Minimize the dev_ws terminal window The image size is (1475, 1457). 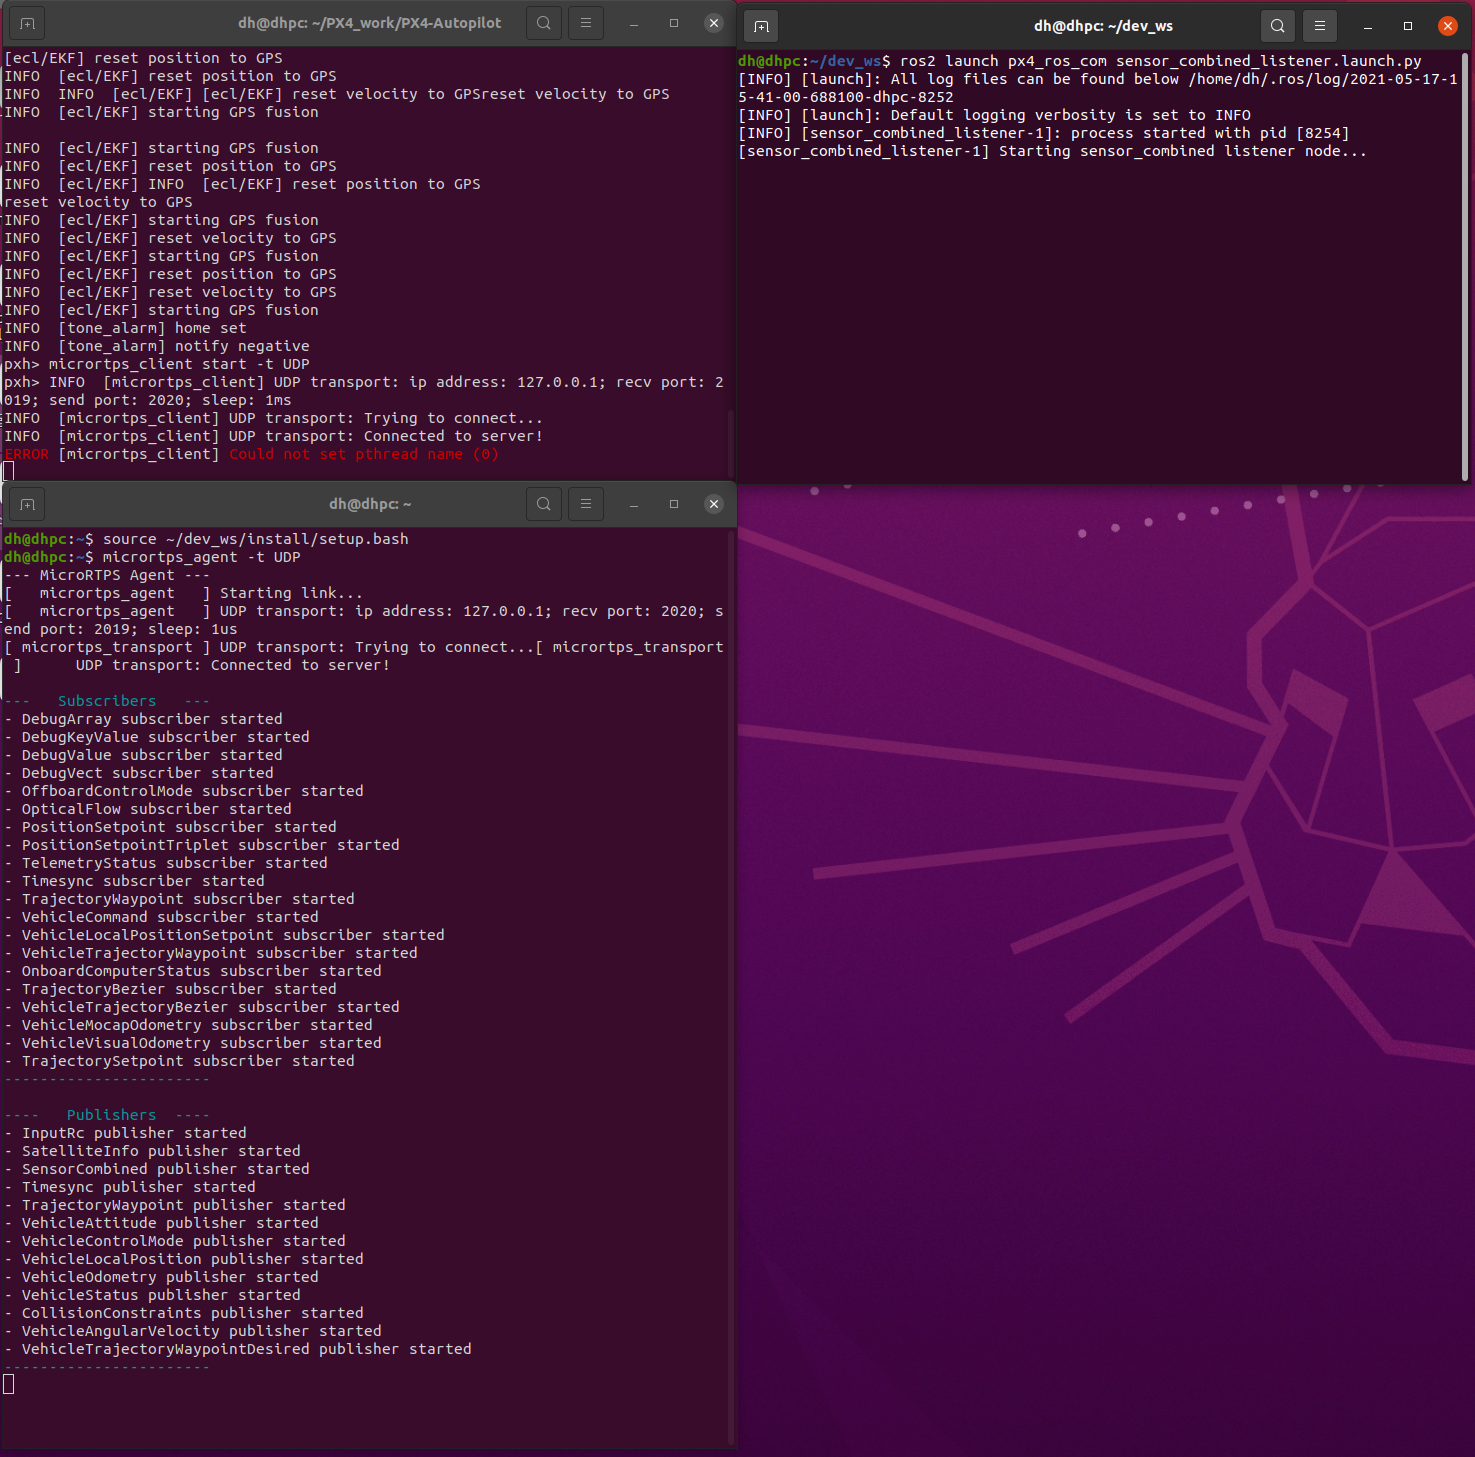pyautogui.click(x=1368, y=26)
